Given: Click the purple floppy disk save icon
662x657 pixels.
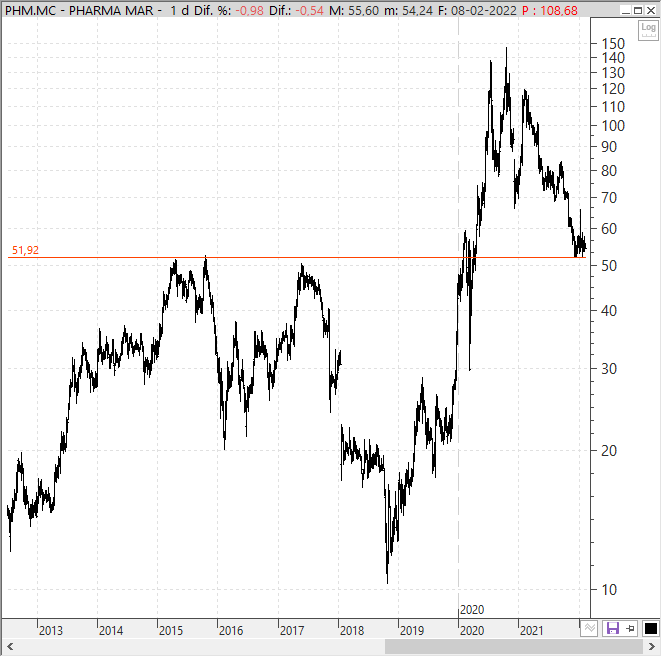Looking at the screenshot, I should point(612,629).
